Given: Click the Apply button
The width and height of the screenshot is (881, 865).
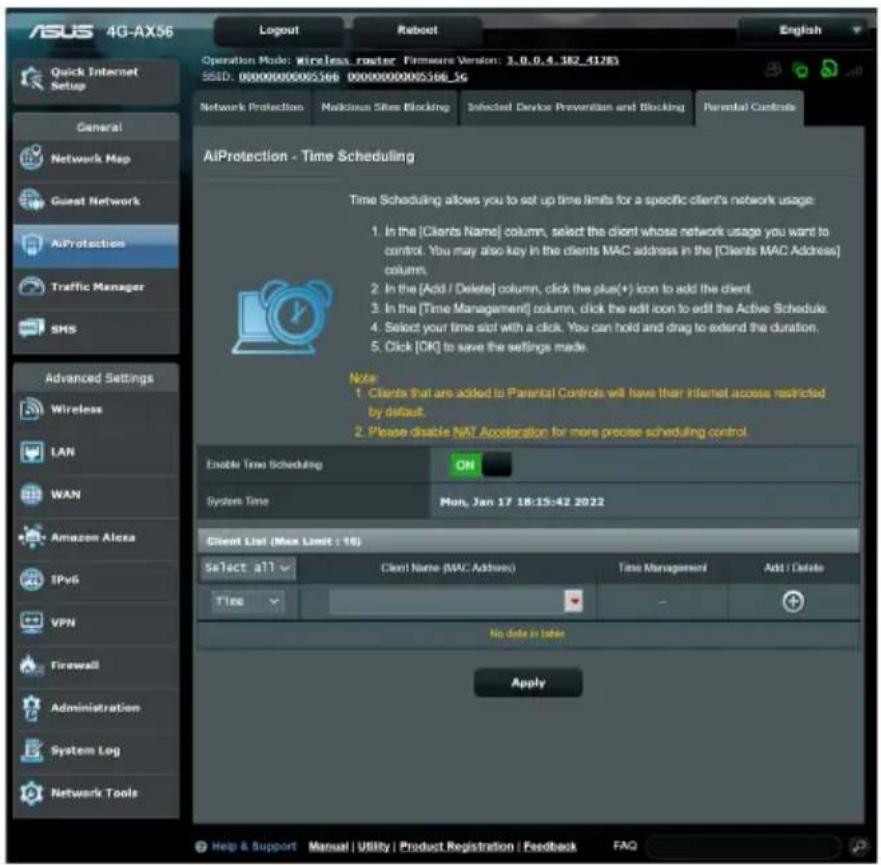Looking at the screenshot, I should tap(528, 682).
